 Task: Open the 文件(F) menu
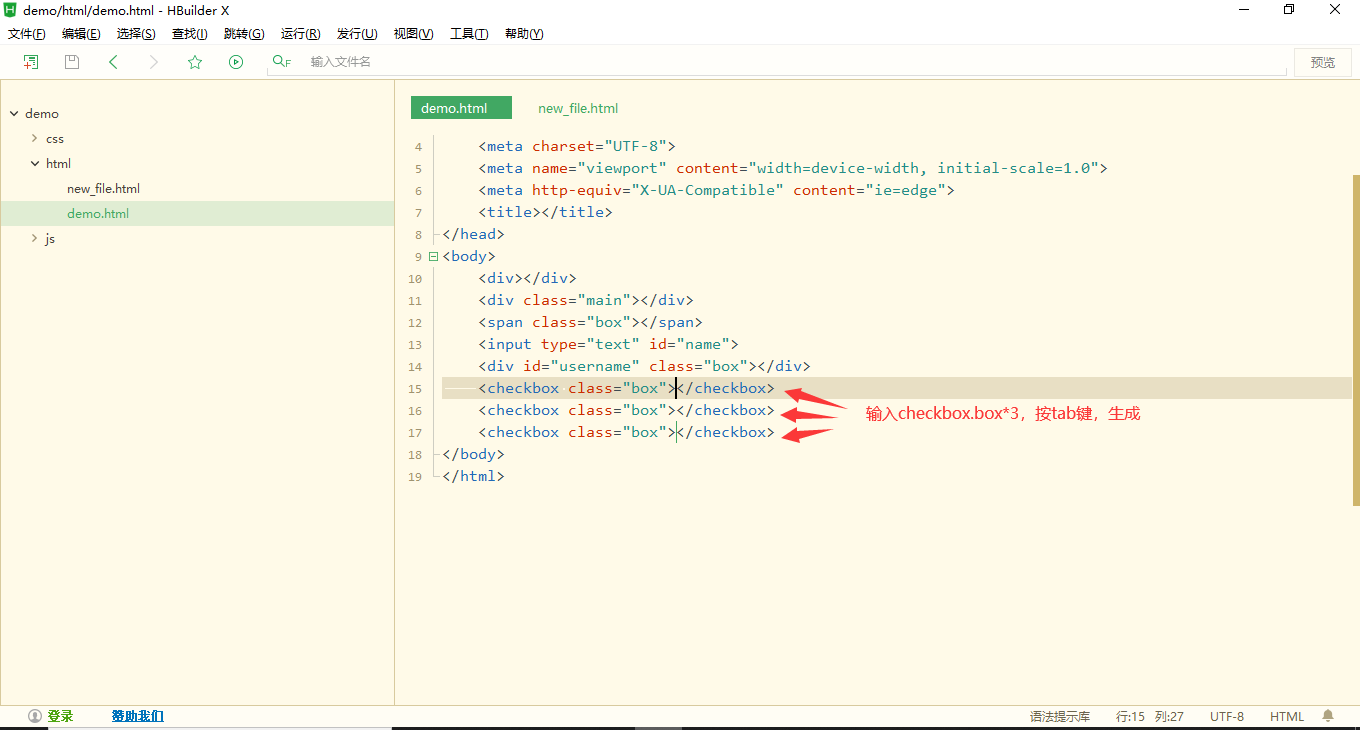click(26, 34)
